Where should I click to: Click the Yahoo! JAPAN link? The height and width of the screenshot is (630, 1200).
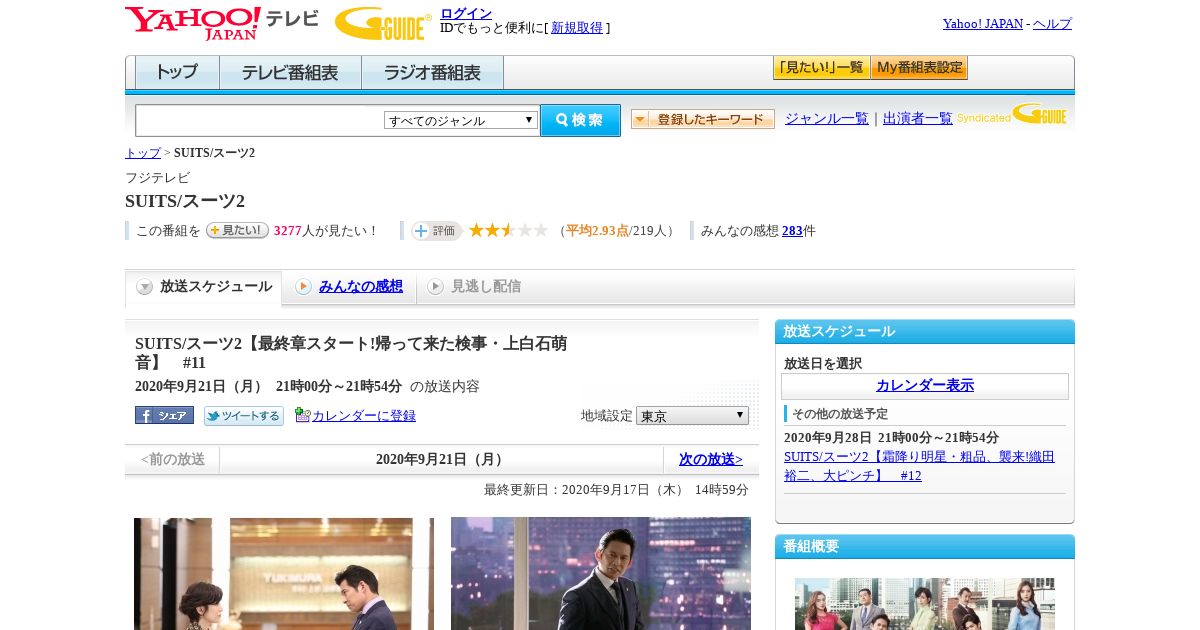[x=983, y=24]
